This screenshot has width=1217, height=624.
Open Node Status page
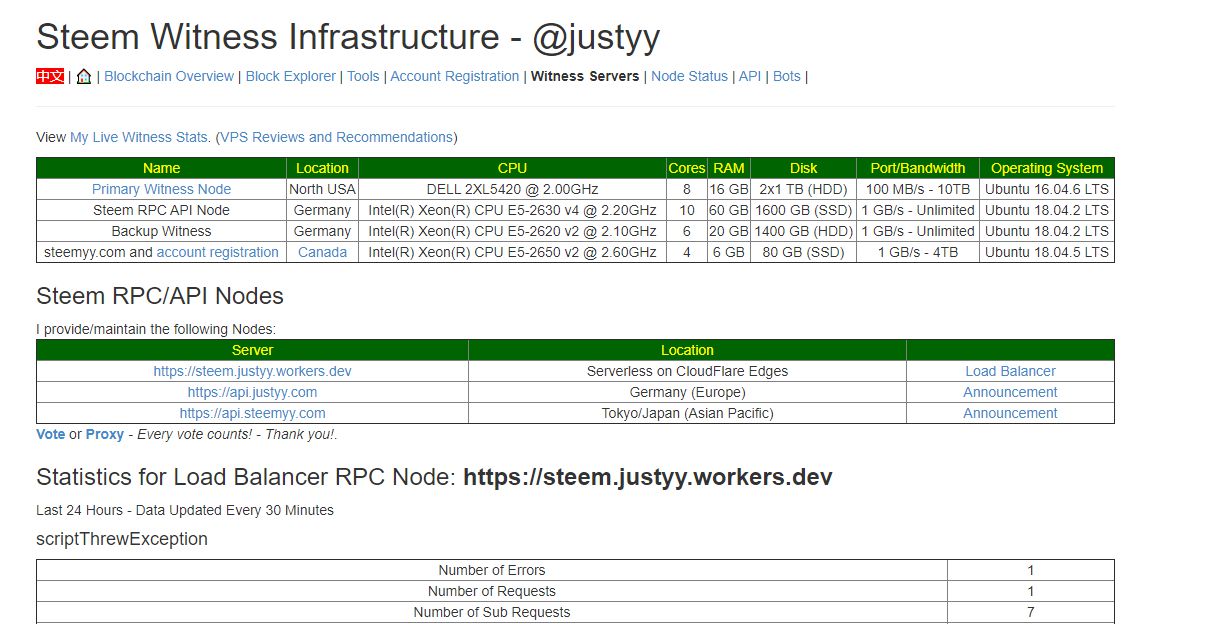click(689, 76)
